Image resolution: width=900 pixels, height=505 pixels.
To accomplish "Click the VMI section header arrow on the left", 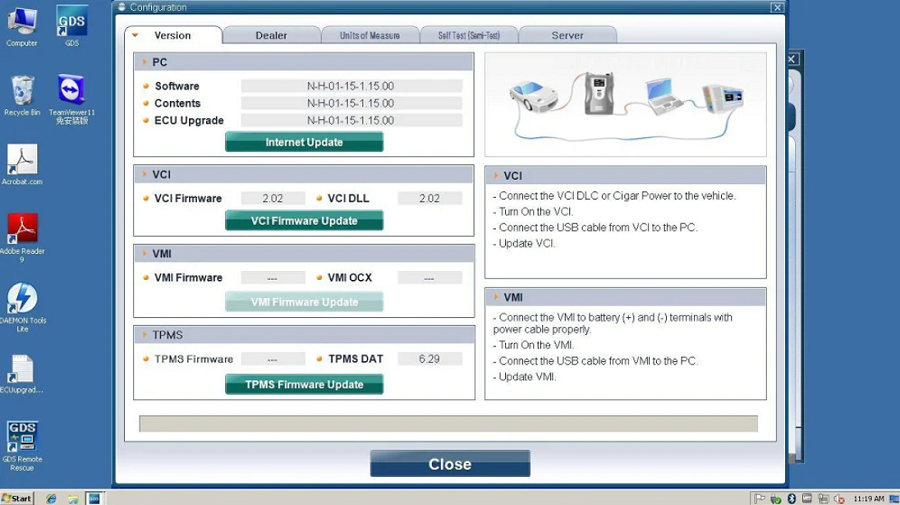I will coord(145,254).
